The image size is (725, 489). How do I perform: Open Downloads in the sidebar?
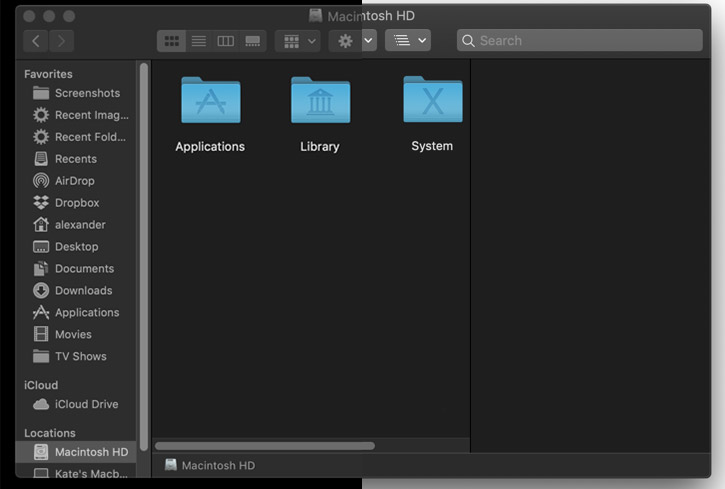pos(77,291)
